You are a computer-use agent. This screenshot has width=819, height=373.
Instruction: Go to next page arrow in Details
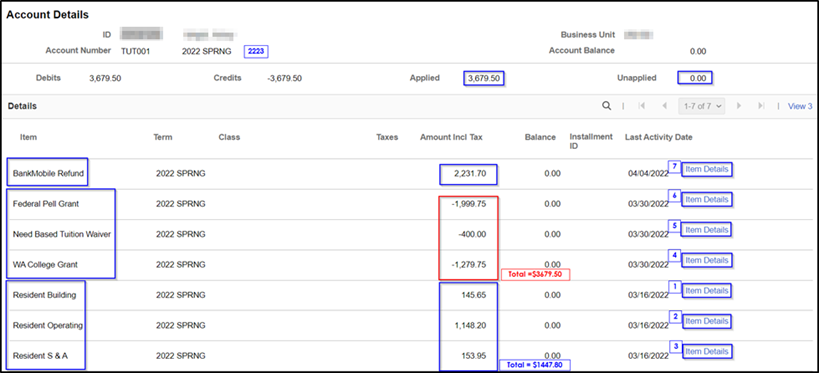[739, 106]
